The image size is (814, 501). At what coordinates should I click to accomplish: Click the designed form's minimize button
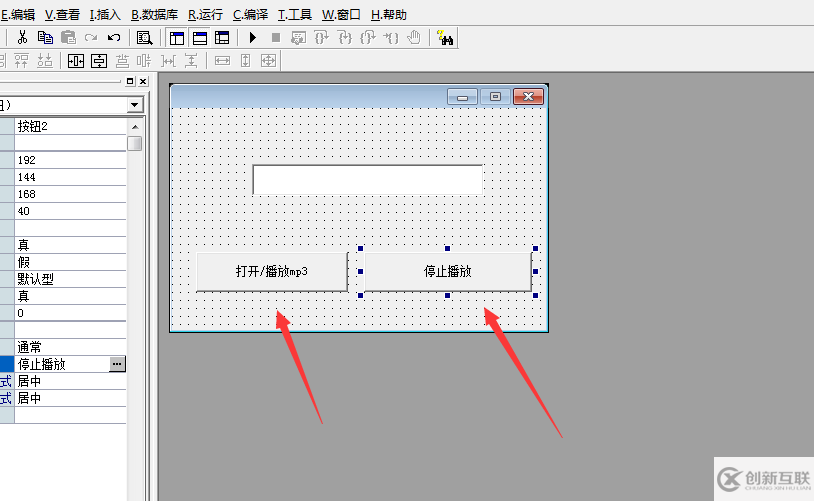[463, 97]
